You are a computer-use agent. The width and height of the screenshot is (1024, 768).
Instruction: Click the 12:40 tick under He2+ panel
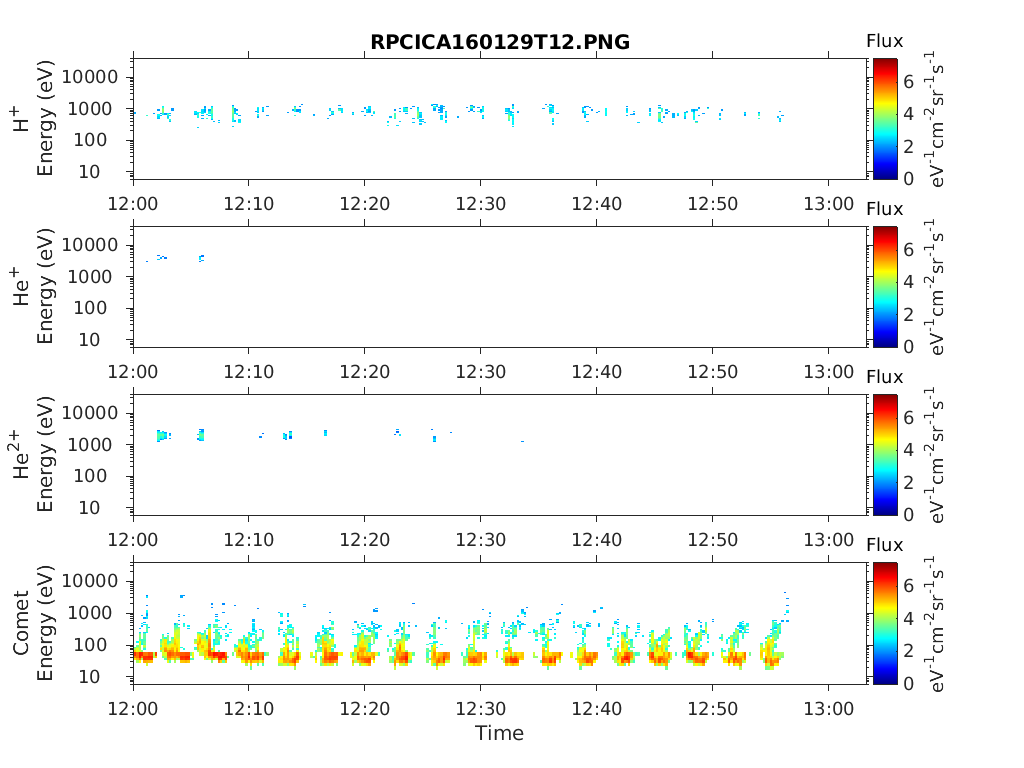597,539
